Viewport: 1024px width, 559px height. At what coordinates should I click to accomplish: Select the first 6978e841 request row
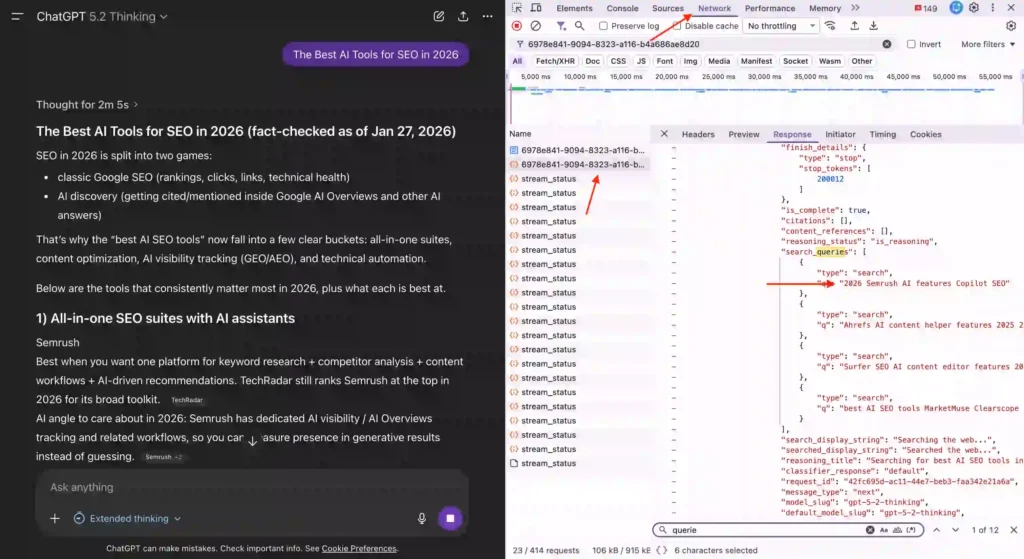click(x=578, y=150)
